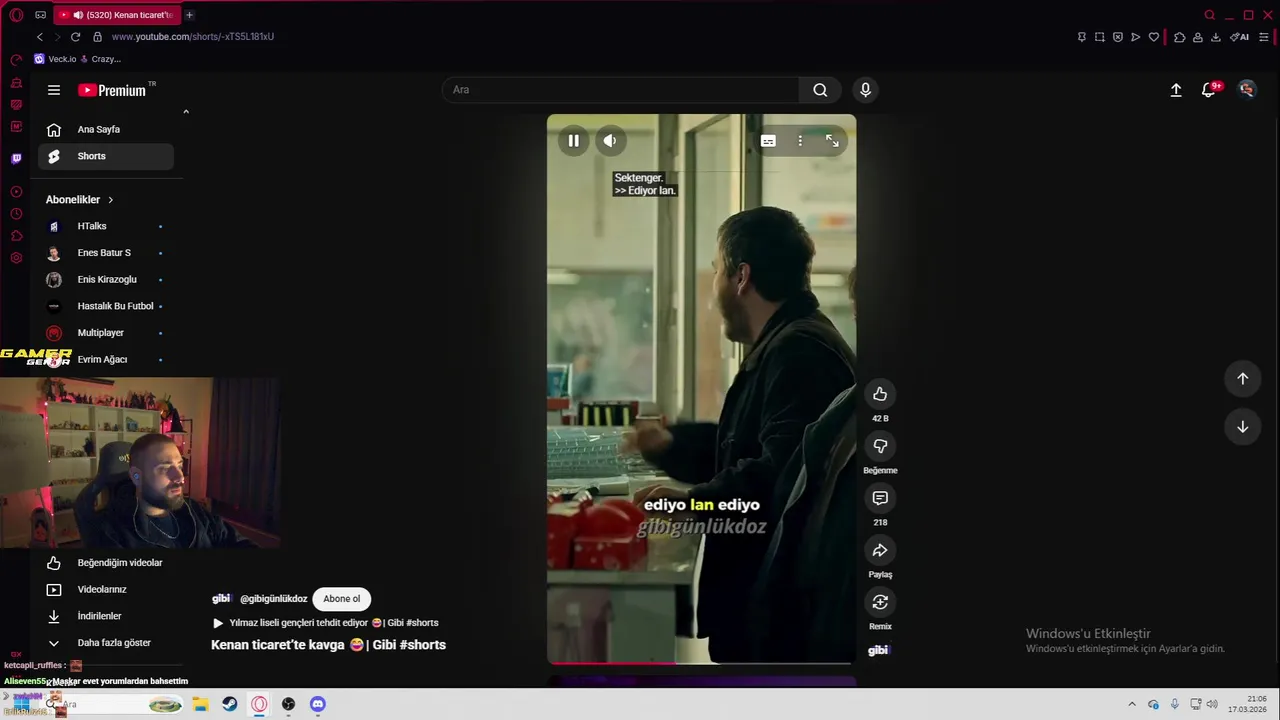This screenshot has height=720, width=1280.
Task: Open the Enes Batur S subscription
Action: click(x=106, y=253)
